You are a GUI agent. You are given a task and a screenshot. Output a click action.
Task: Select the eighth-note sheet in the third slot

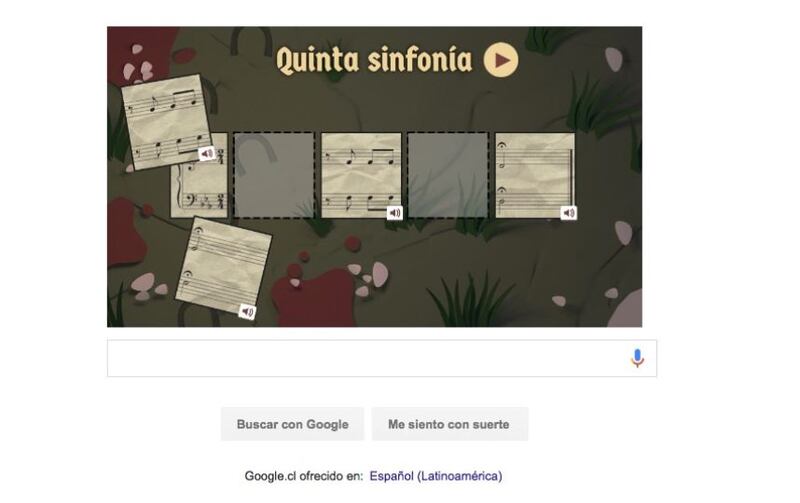click(361, 175)
